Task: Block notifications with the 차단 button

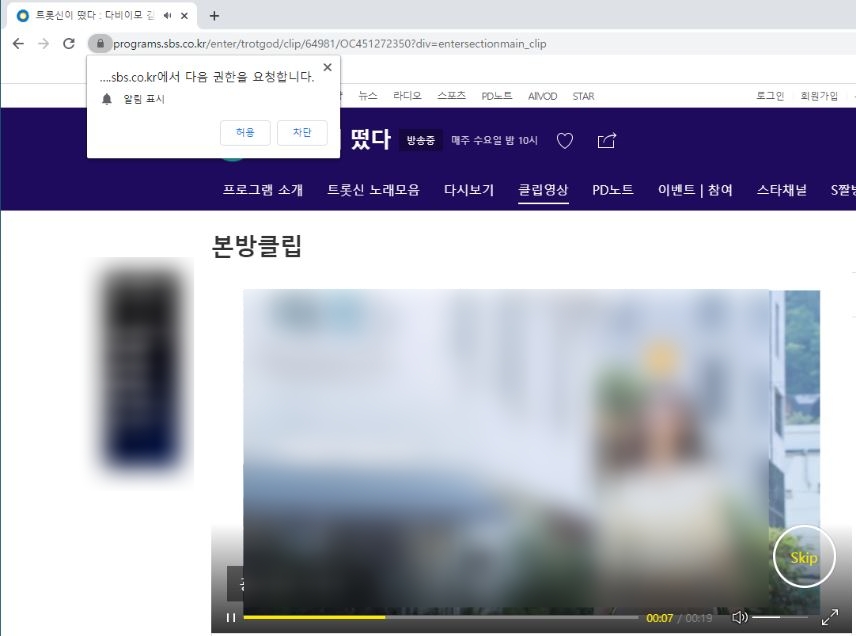Action: click(x=302, y=132)
